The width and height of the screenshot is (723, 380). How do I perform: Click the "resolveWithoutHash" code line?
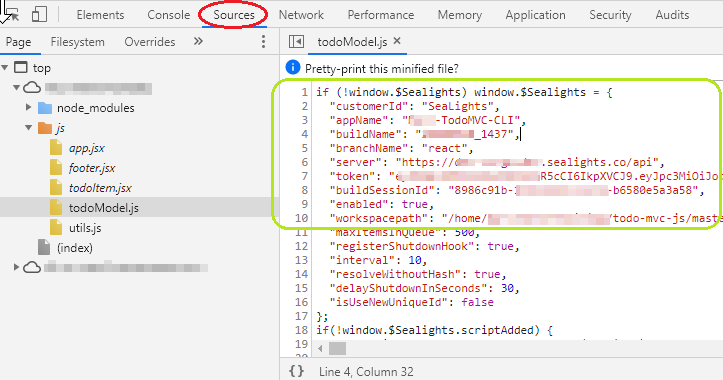pyautogui.click(x=418, y=274)
